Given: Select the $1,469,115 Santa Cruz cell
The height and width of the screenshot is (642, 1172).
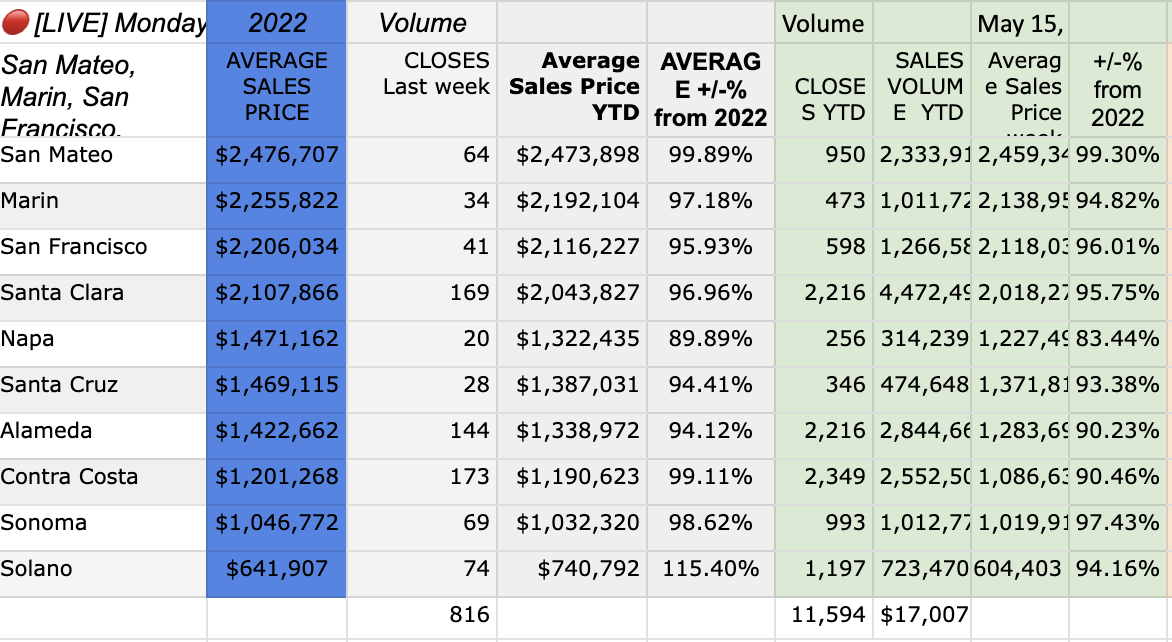Looking at the screenshot, I should point(277,389).
